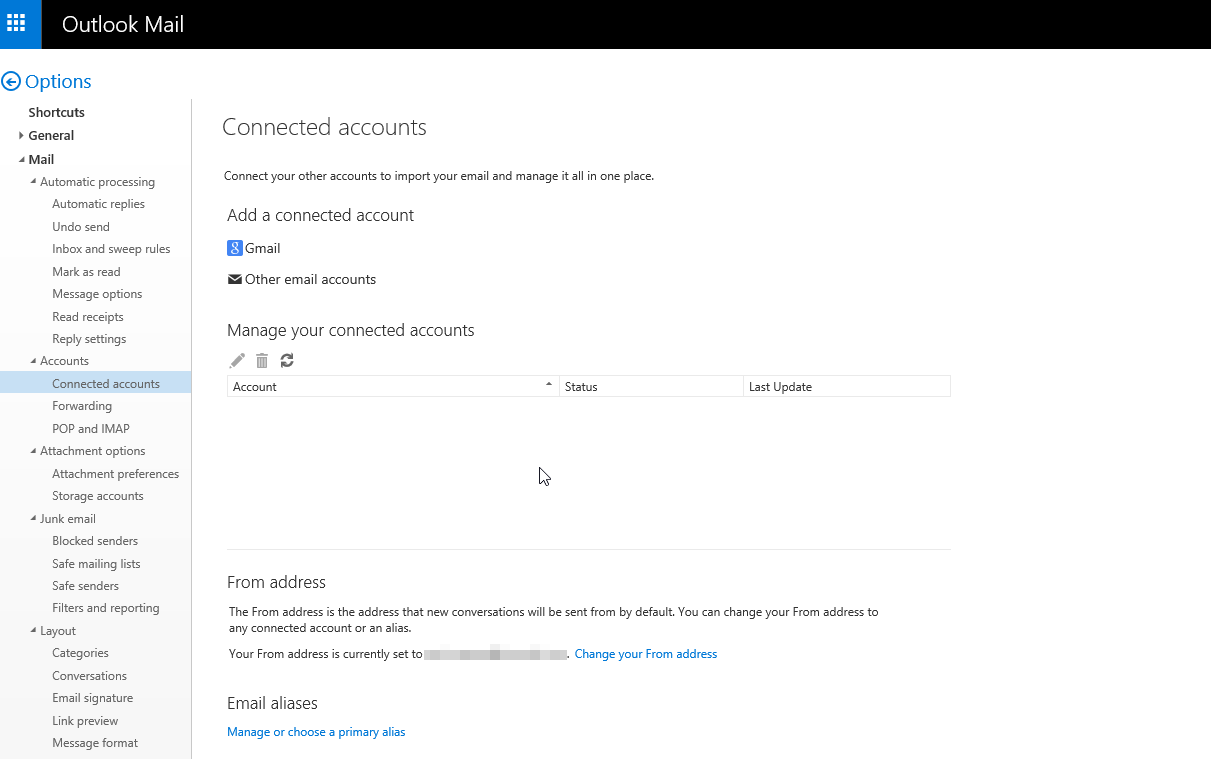Click the Gmail link to add account
Screen dimensions: 1211x759
[262, 248]
